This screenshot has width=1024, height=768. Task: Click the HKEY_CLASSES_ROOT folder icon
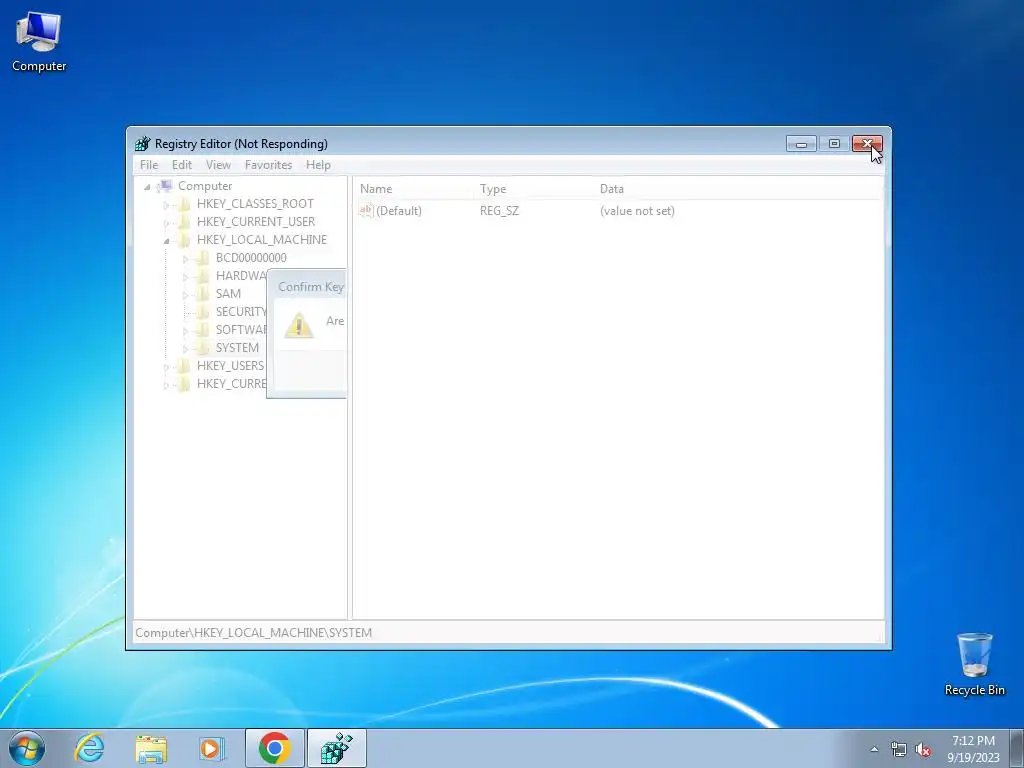pyautogui.click(x=184, y=204)
